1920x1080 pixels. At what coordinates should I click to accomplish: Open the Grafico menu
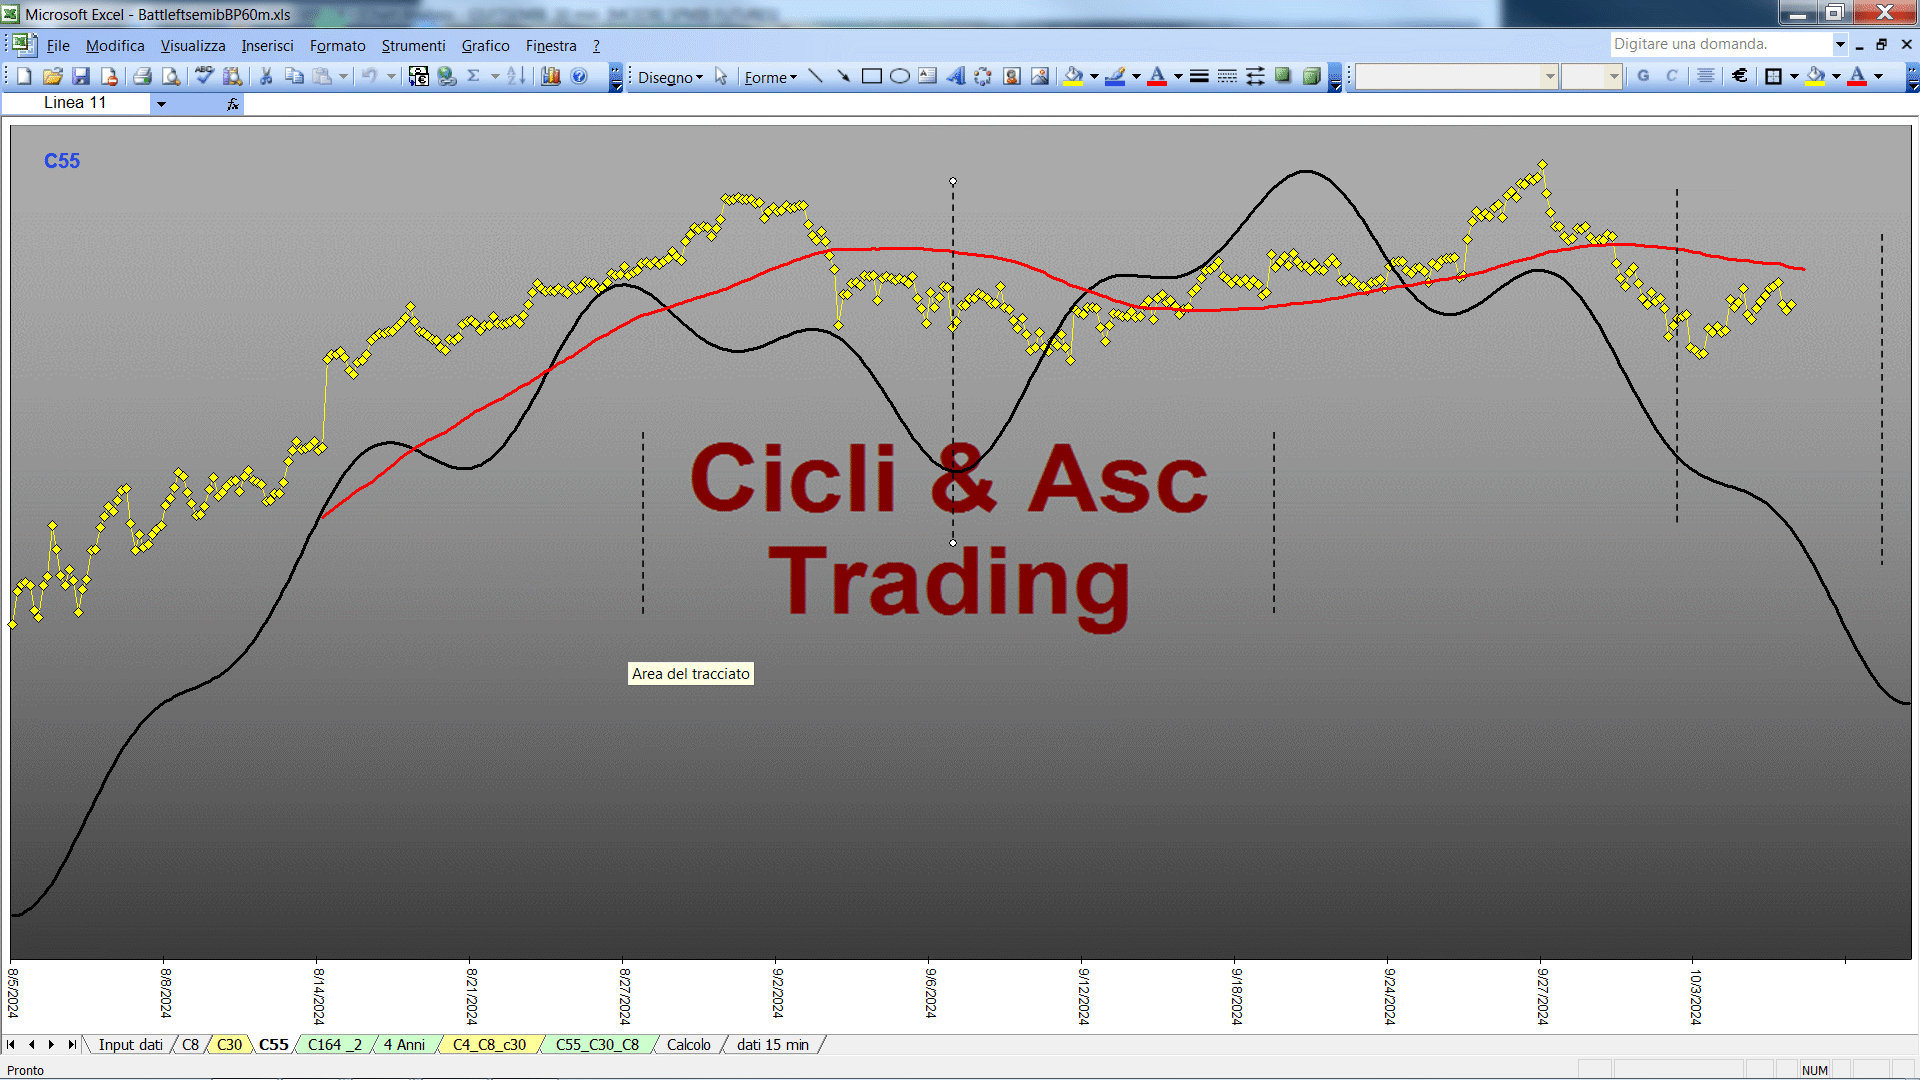pyautogui.click(x=485, y=46)
